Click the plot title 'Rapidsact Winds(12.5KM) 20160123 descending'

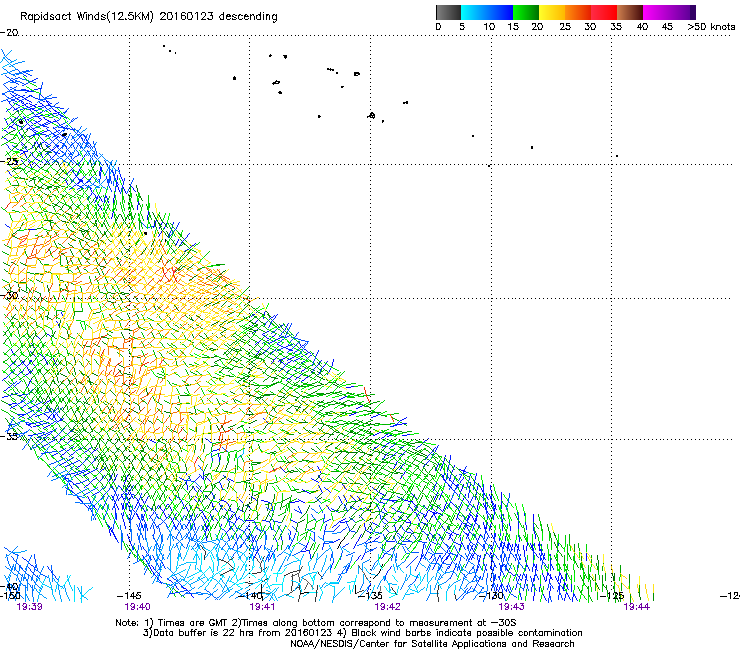point(149,17)
